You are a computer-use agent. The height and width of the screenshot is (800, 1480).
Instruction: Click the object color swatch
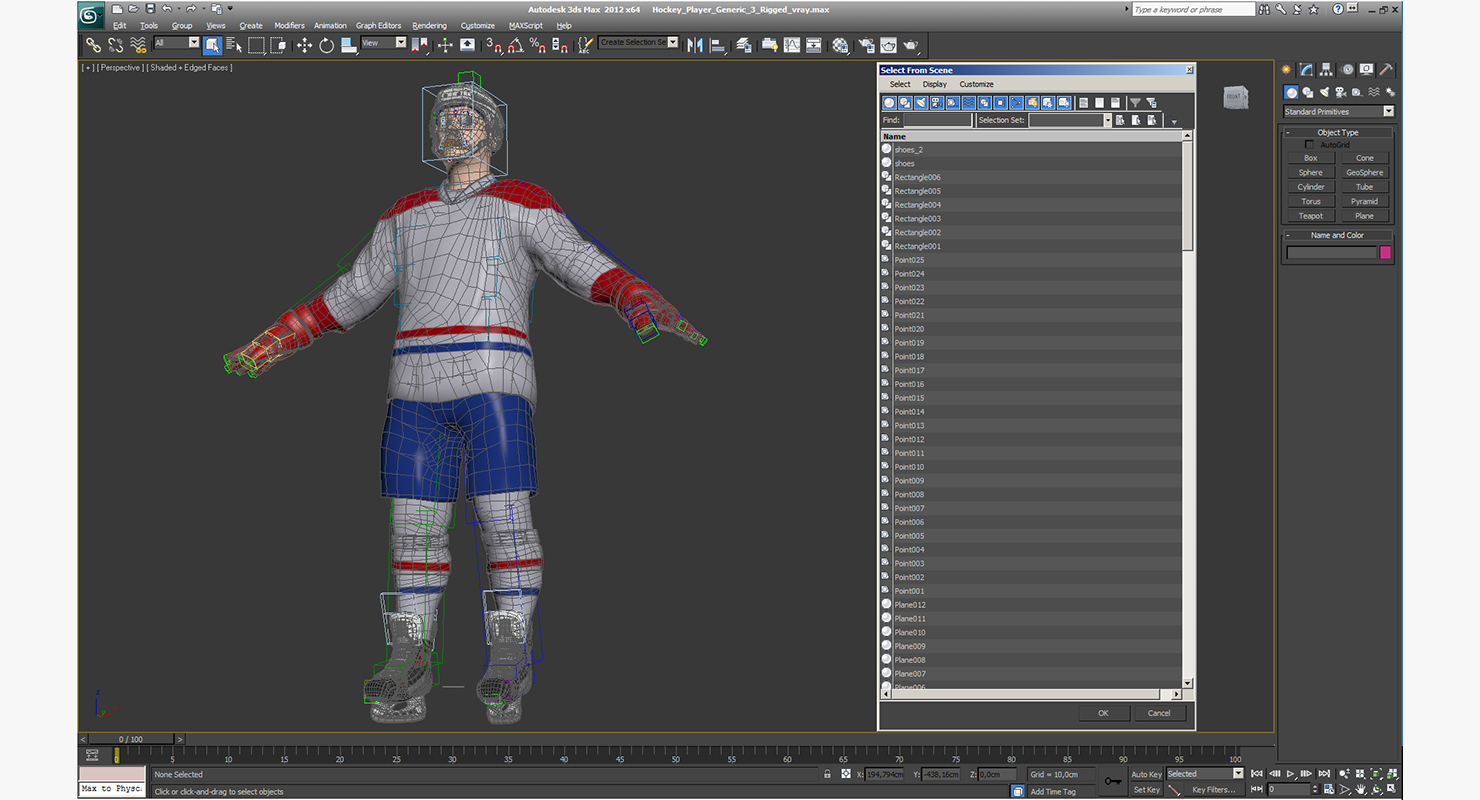click(1385, 253)
